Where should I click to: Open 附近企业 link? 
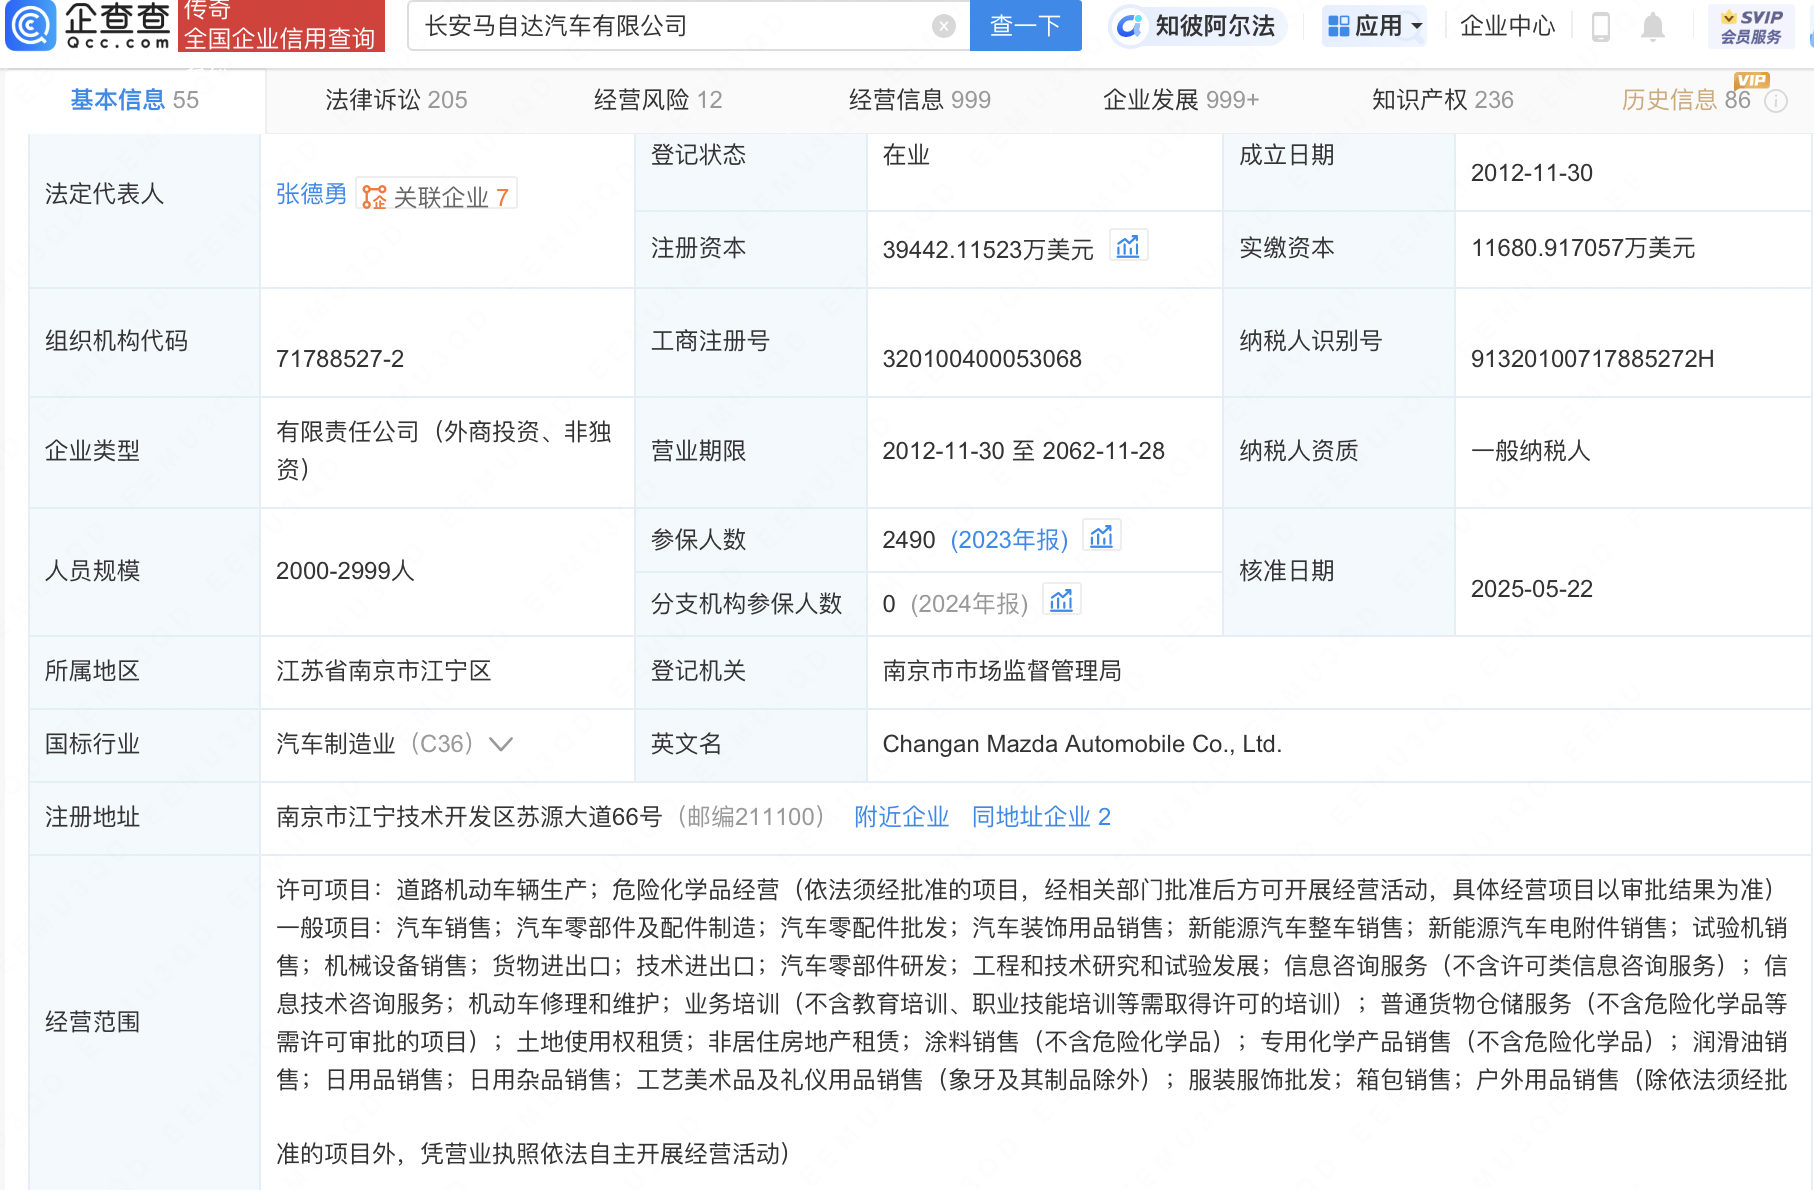(901, 817)
